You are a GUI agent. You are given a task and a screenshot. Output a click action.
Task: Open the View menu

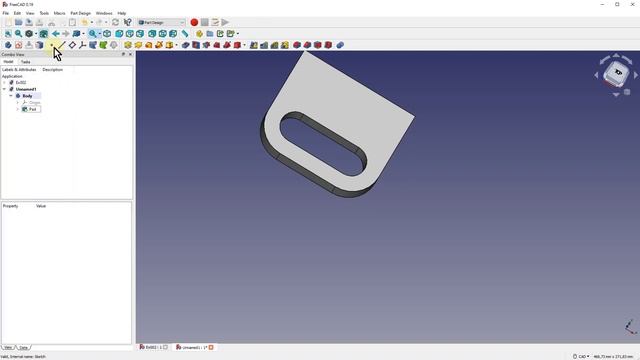30,13
